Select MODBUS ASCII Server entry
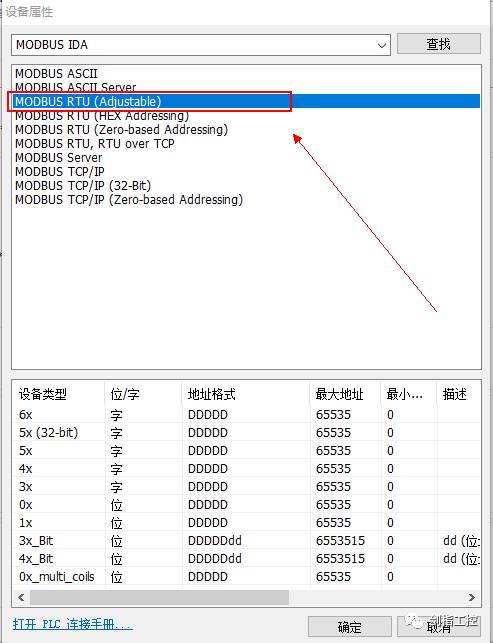The height and width of the screenshot is (643, 493). [x=75, y=87]
